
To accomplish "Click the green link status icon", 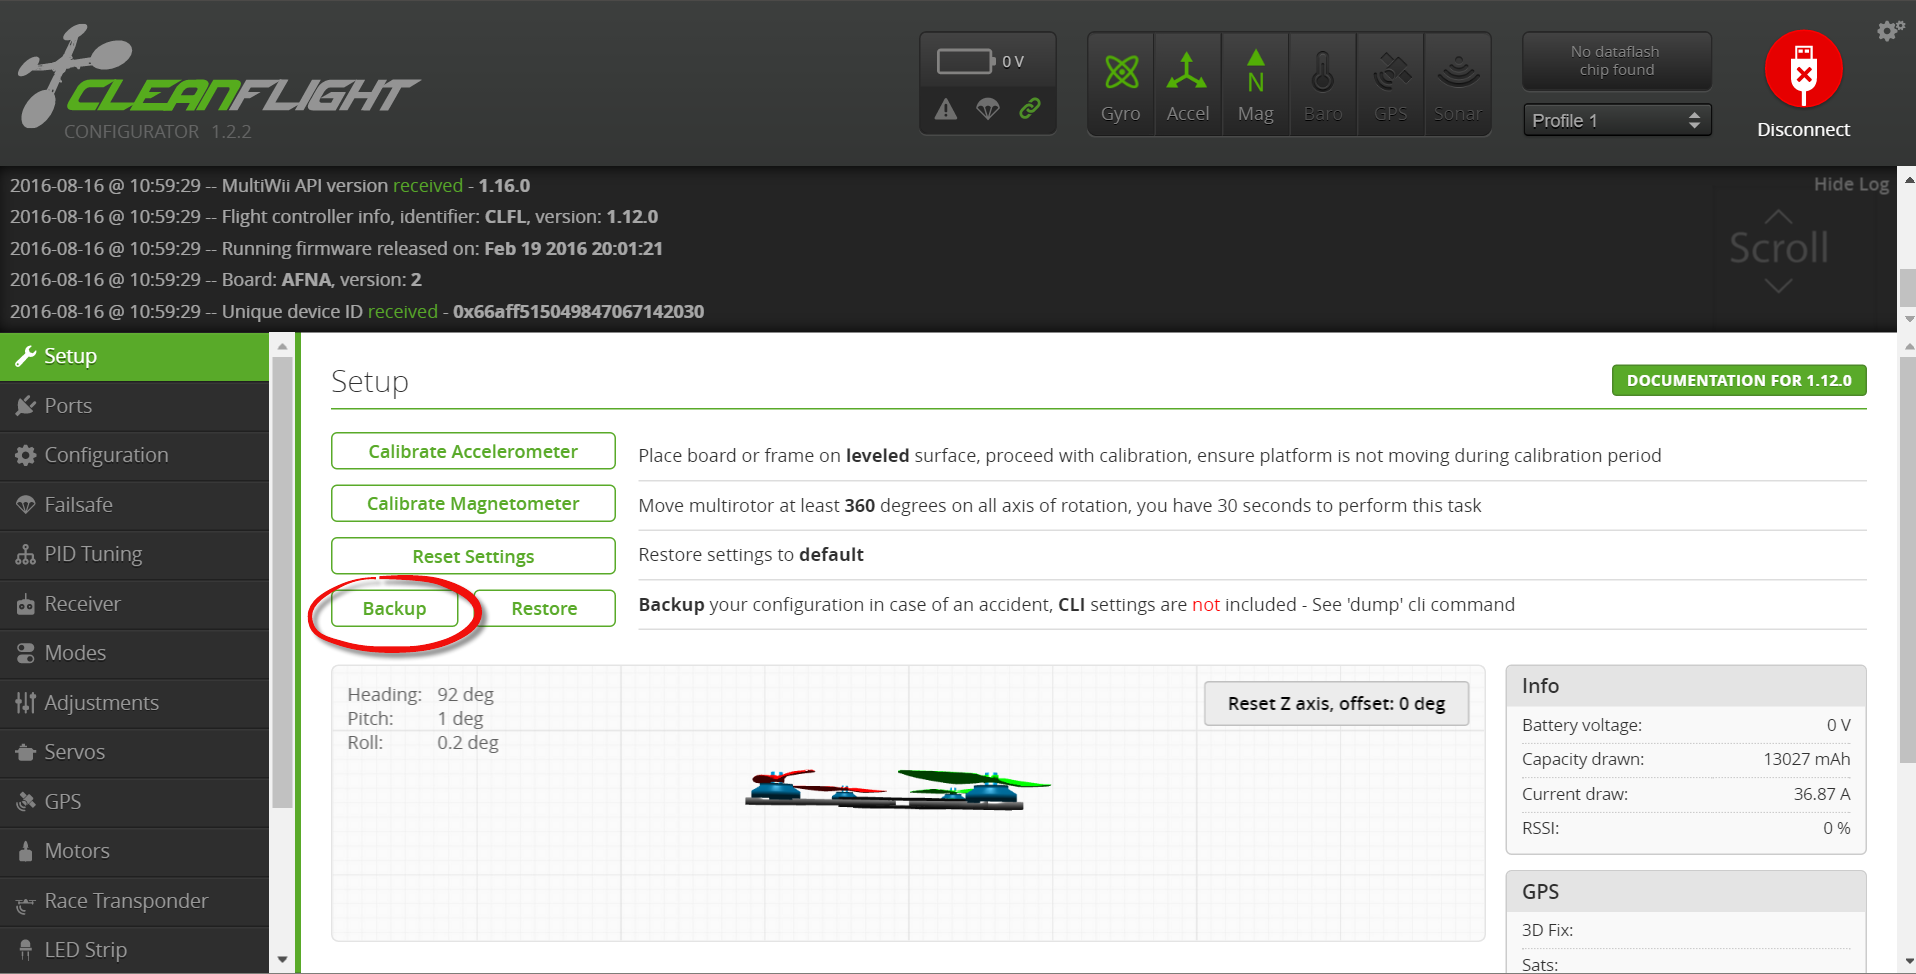I will 1030,108.
